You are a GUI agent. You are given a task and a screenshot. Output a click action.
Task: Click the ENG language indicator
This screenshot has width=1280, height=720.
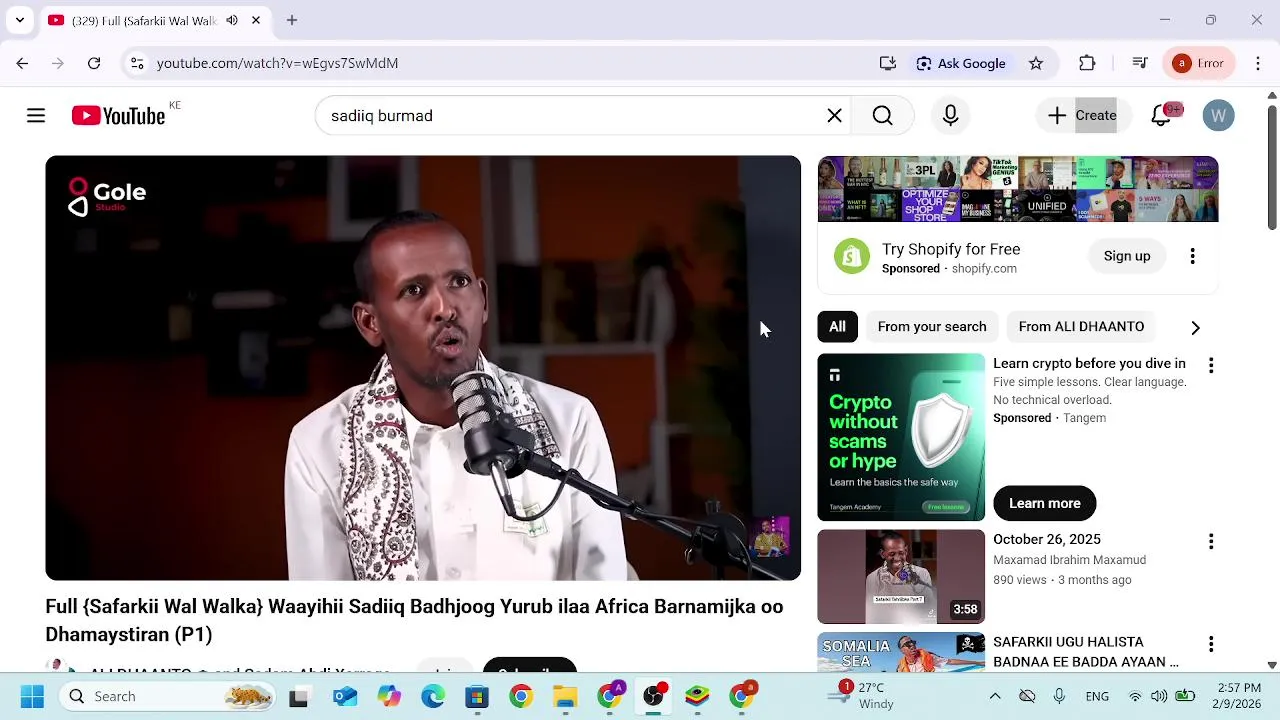(1097, 697)
